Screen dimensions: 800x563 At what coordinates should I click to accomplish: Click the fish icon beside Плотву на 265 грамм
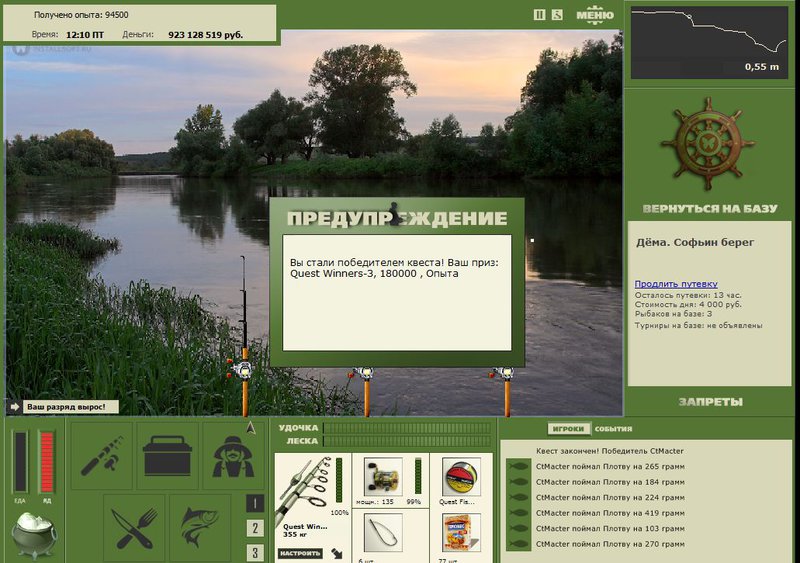click(518, 466)
